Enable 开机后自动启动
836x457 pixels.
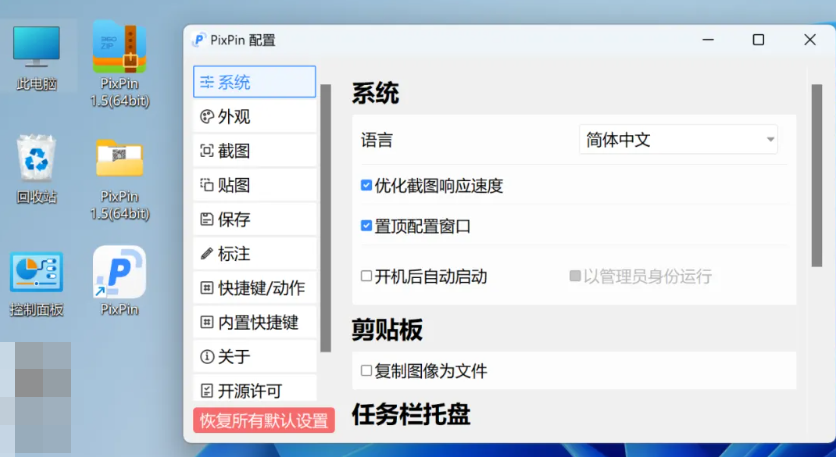pyautogui.click(x=366, y=276)
